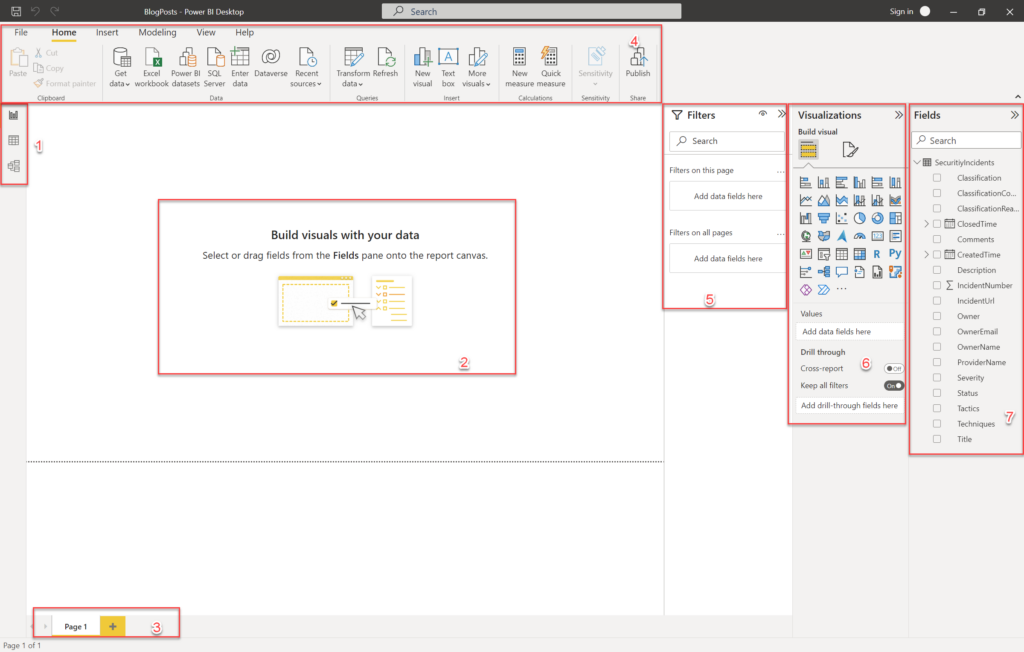Select the Pie chart visualization
Image resolution: width=1024 pixels, height=652 pixels.
859,218
